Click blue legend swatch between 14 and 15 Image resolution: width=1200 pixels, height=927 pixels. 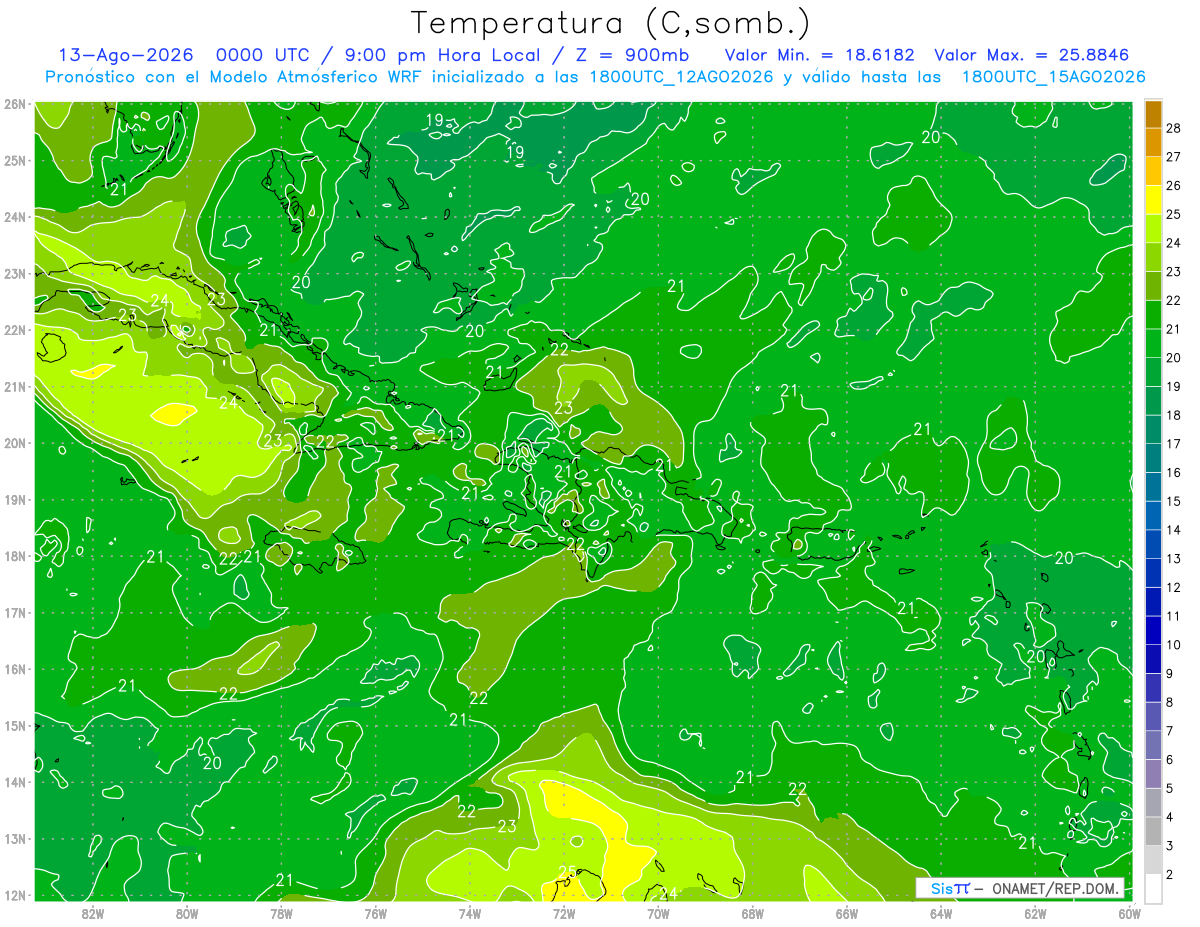click(1153, 515)
